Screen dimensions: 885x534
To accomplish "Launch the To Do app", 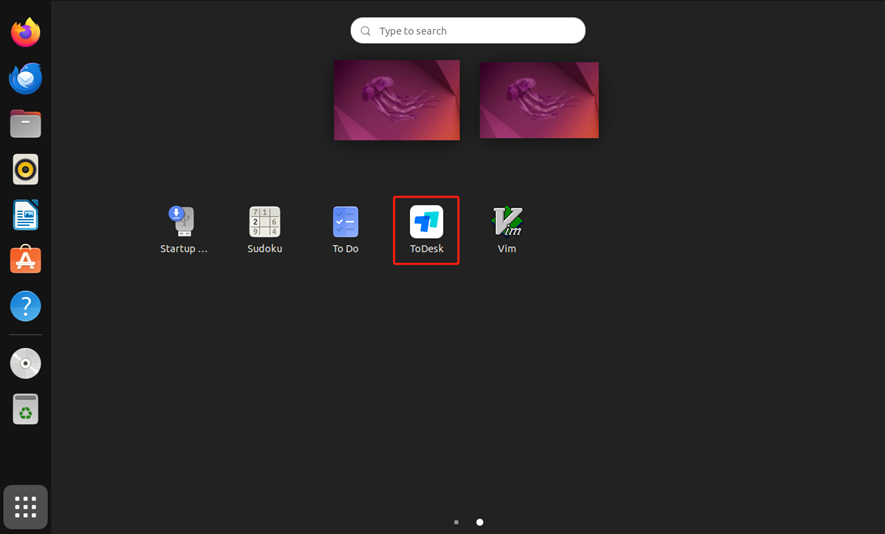I will click(345, 229).
